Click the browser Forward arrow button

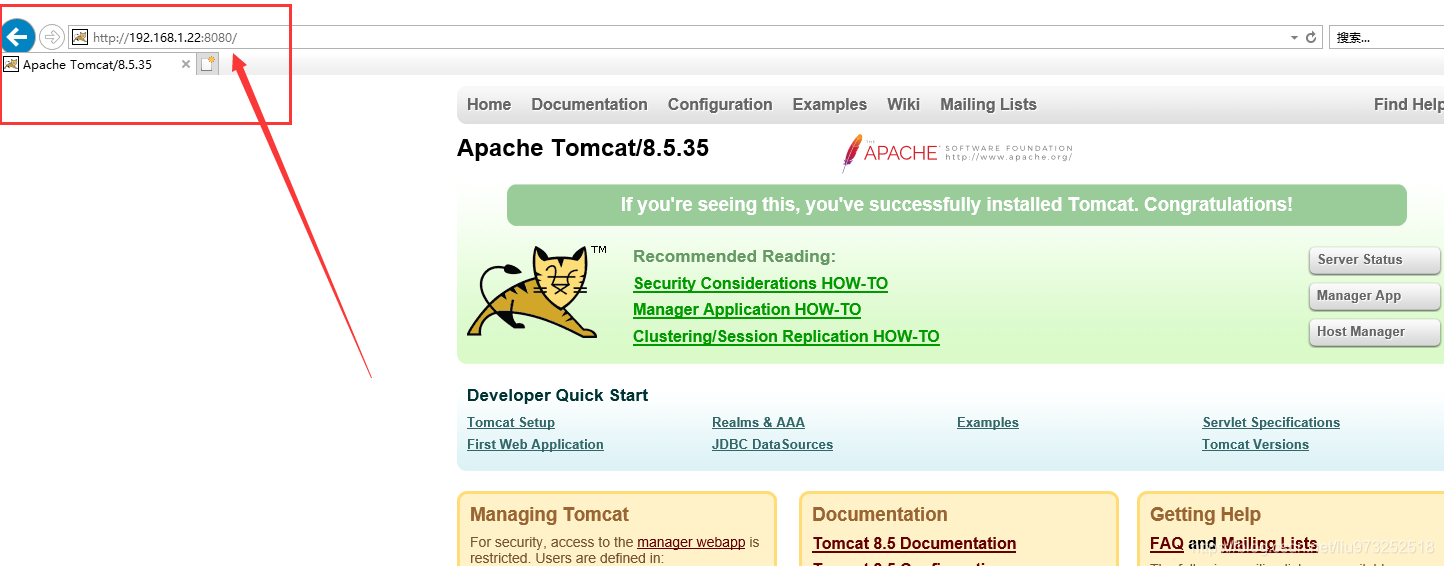pos(52,37)
